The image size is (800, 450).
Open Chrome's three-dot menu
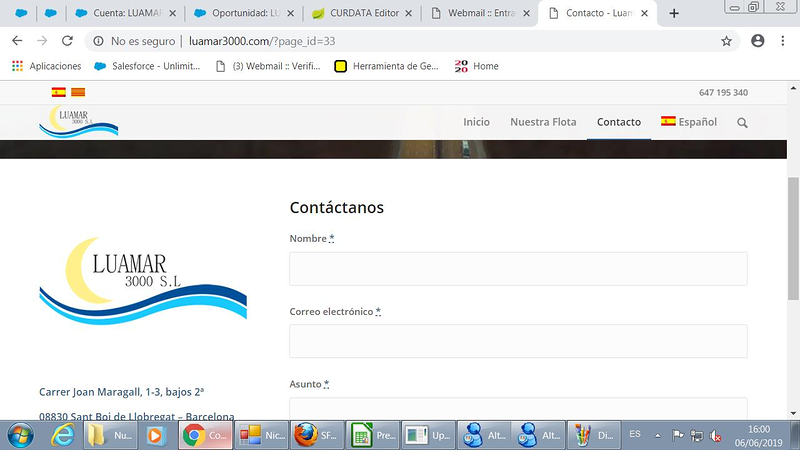(x=783, y=41)
